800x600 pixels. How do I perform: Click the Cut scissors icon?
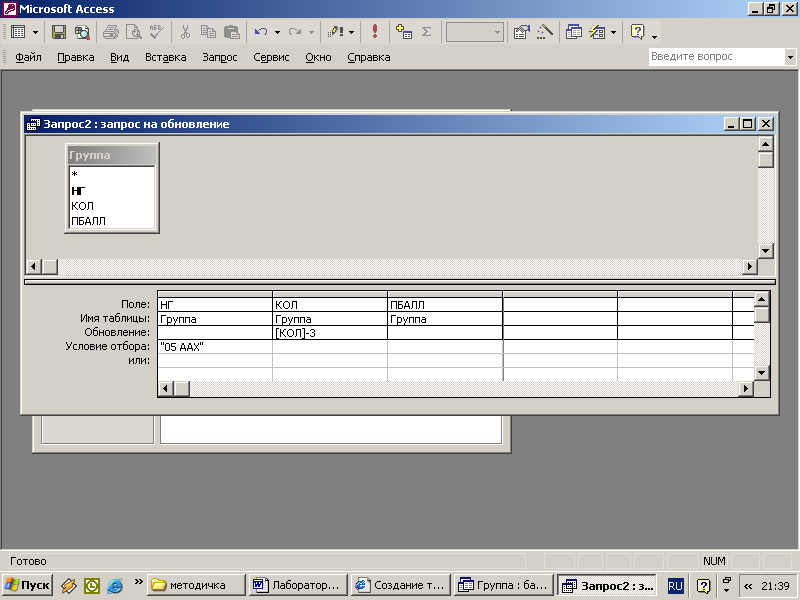[185, 32]
